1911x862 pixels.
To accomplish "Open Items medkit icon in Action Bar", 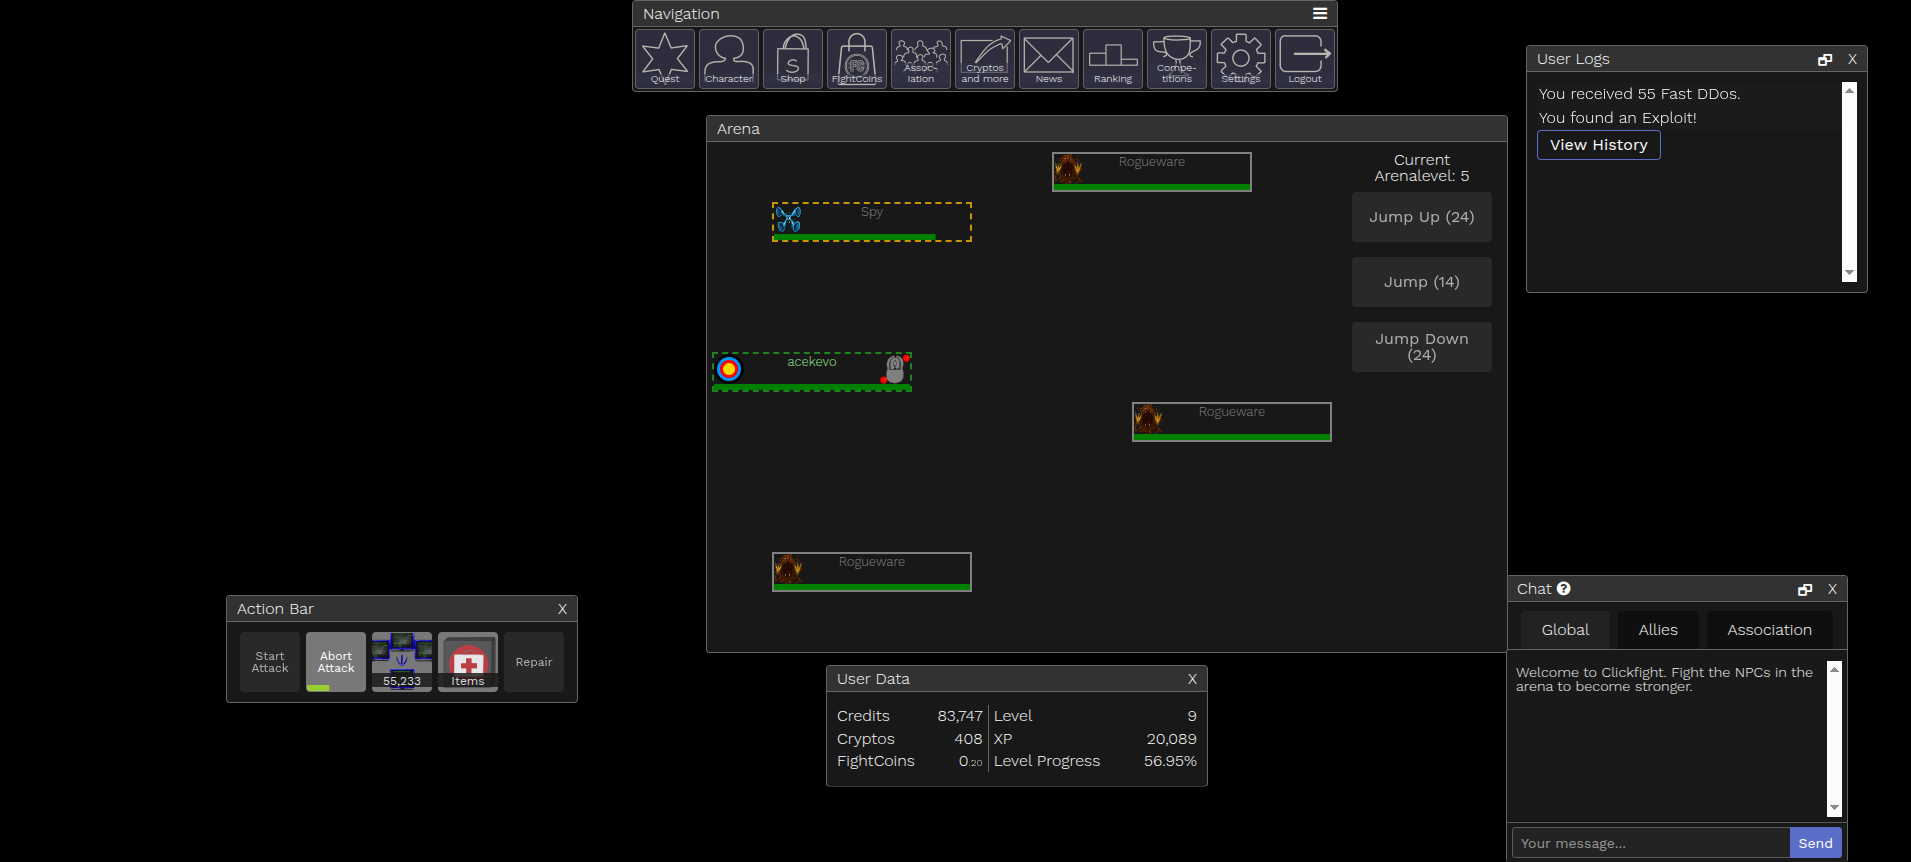I will coord(468,662).
